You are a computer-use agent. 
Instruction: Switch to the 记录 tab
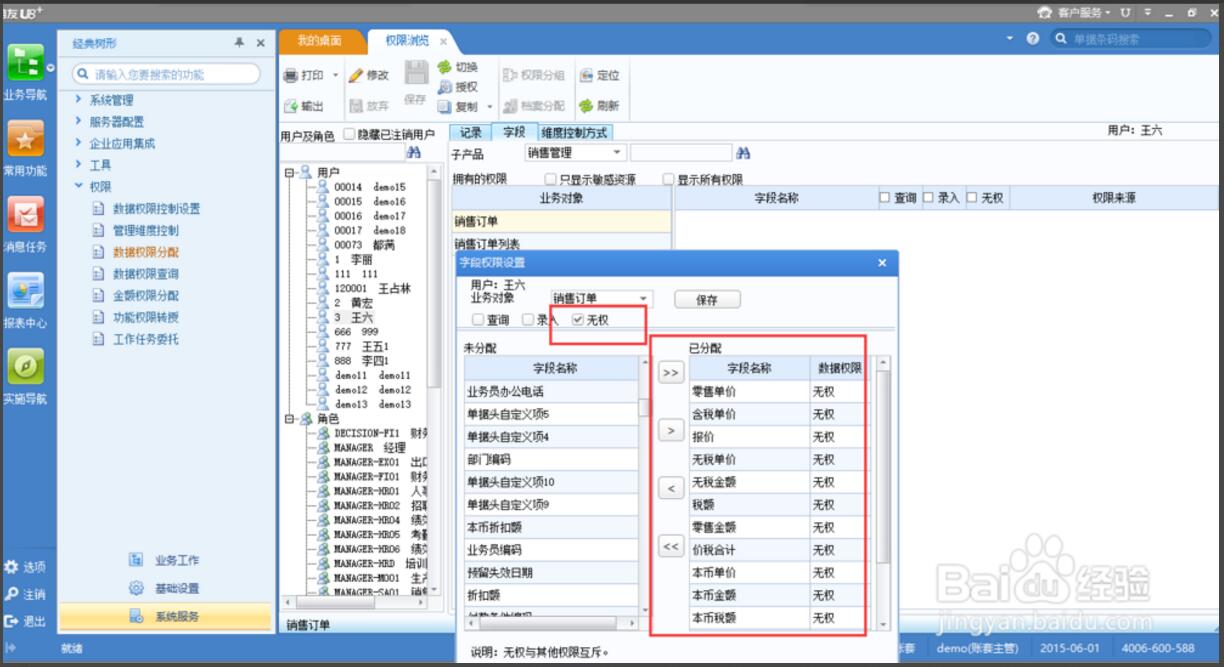(x=470, y=132)
